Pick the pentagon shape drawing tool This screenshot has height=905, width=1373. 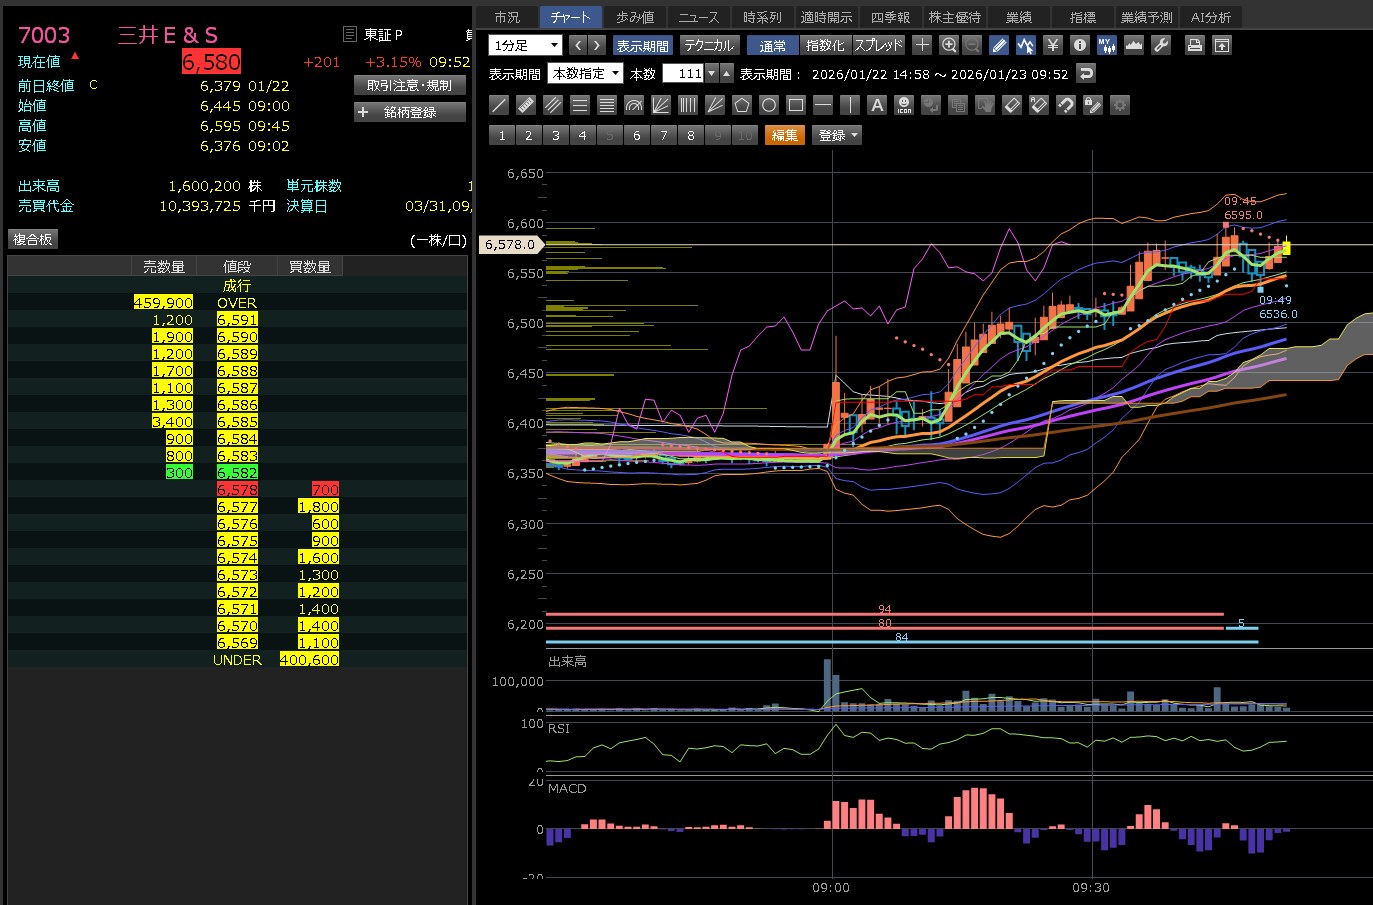pos(741,105)
